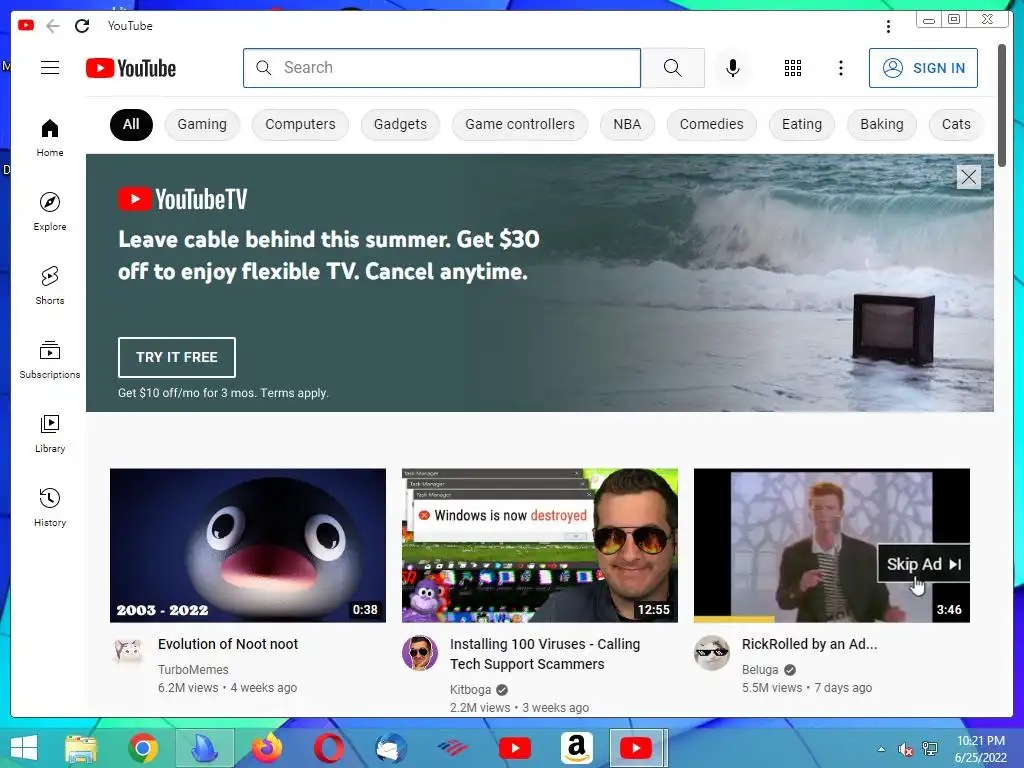The width and height of the screenshot is (1024, 768).
Task: Open Kitboga channel name link
Action: 470,690
